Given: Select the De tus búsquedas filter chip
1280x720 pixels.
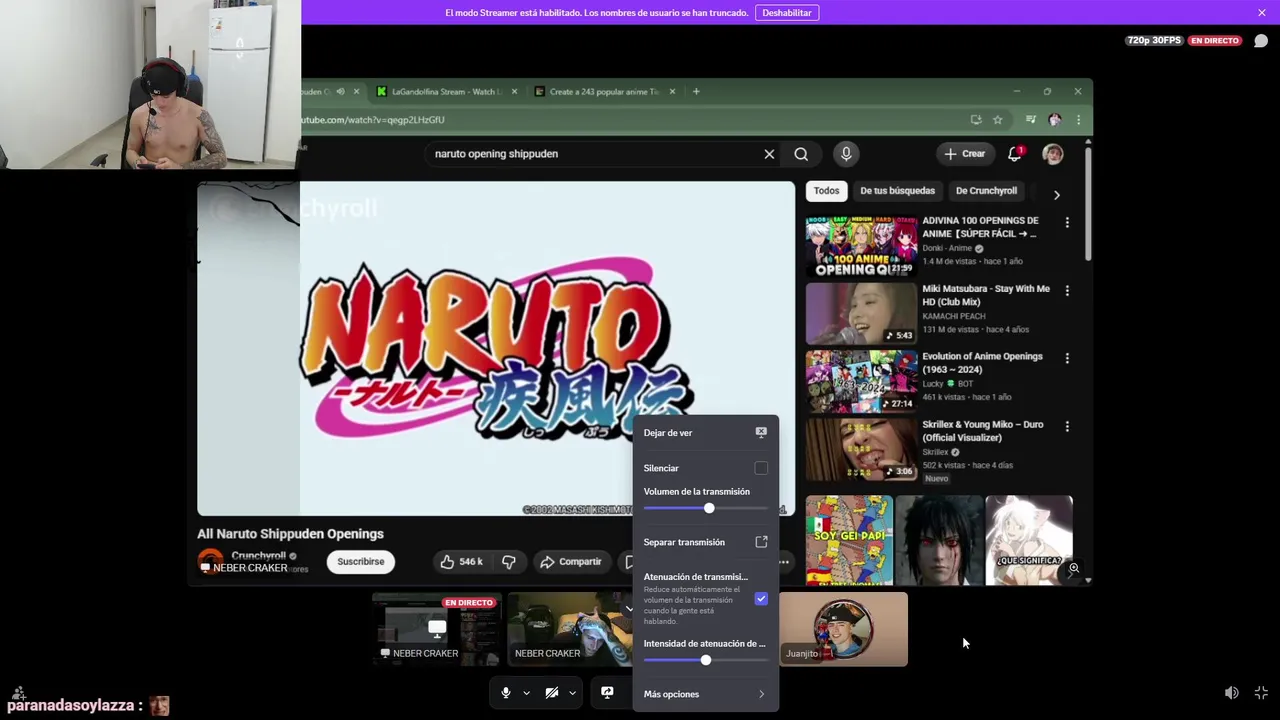Looking at the screenshot, I should 897,191.
